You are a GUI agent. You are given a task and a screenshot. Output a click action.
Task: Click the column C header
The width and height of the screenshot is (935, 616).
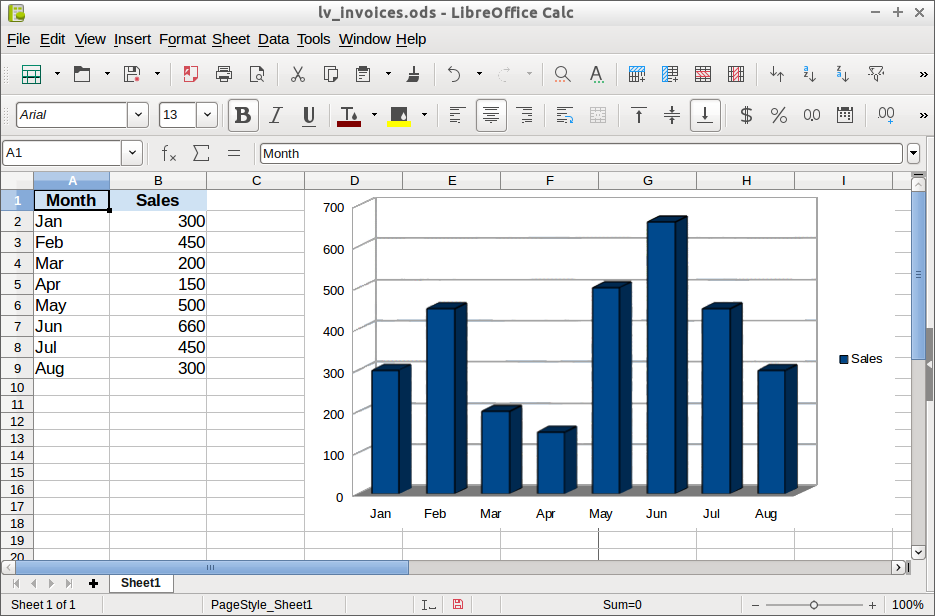point(256,180)
